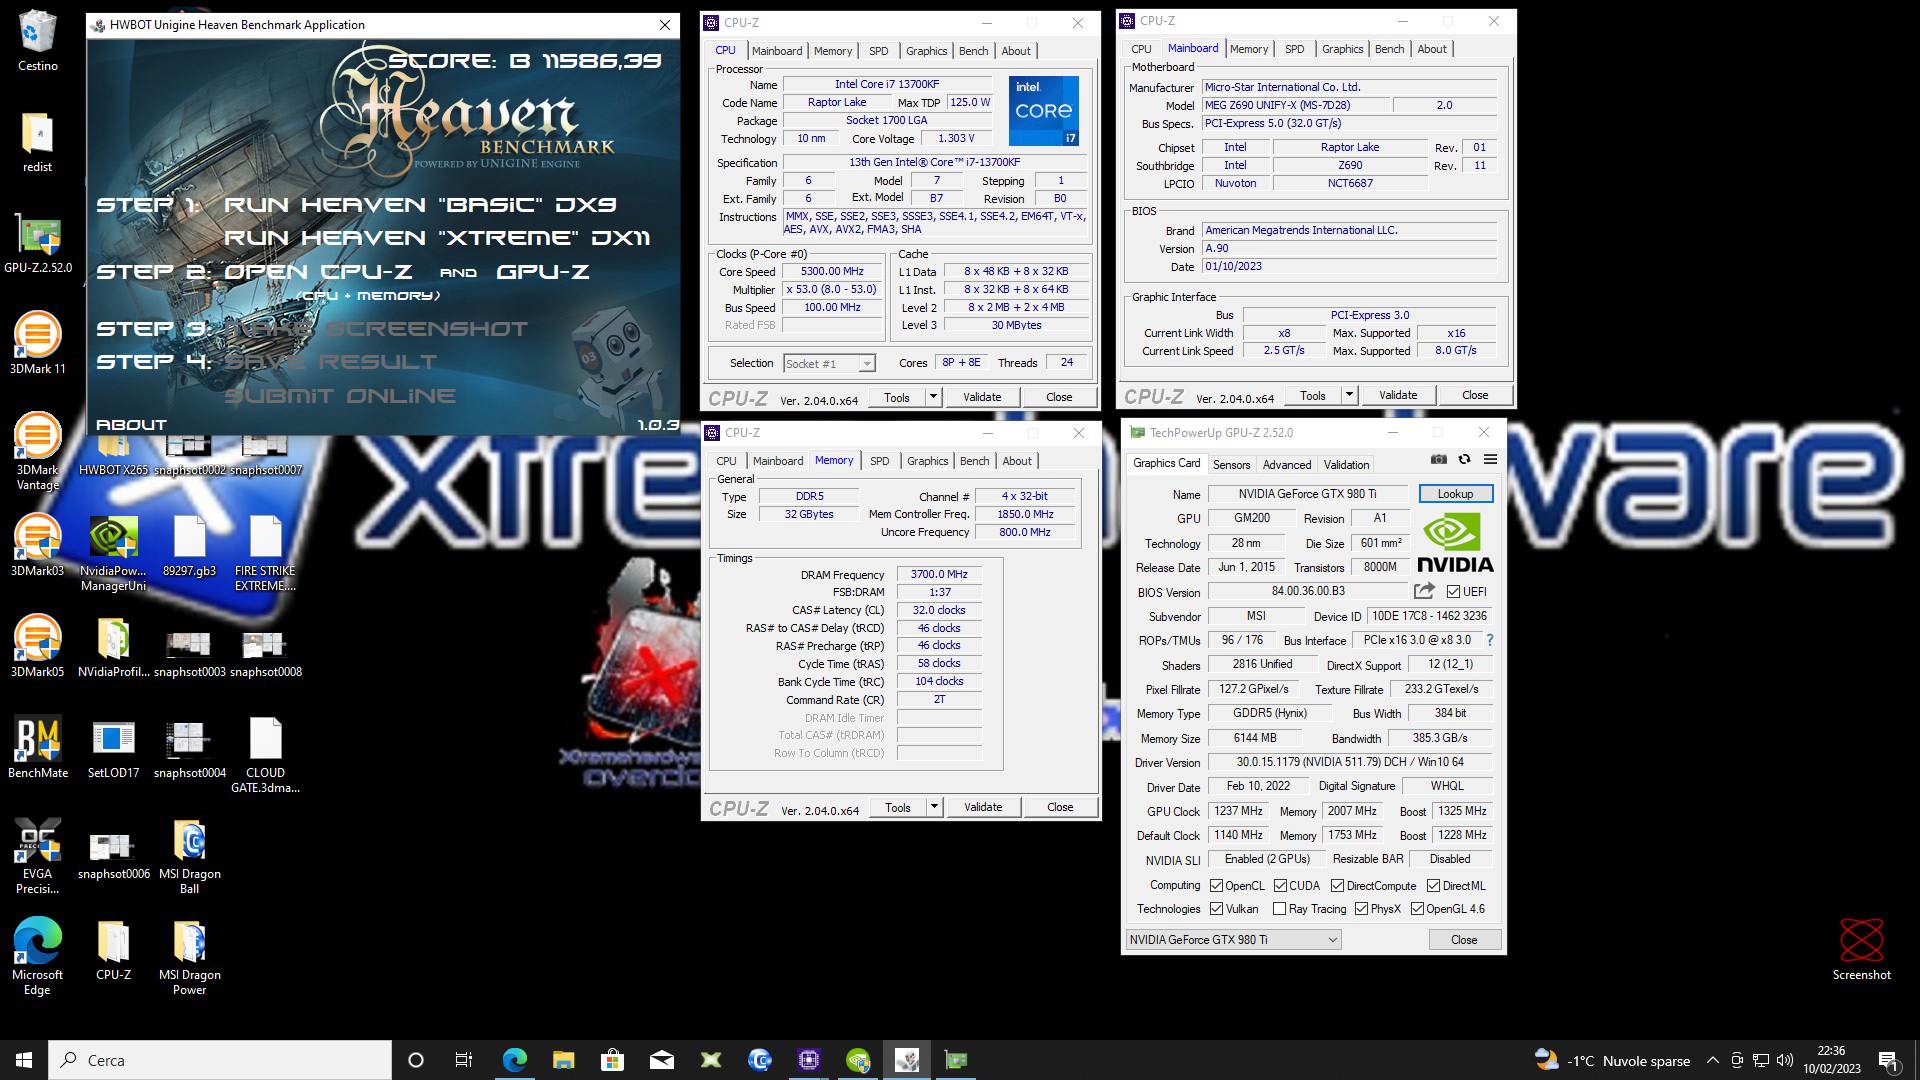The image size is (1920, 1080).
Task: Switch to Advanced tab in GPU-Z
Action: coord(1286,464)
